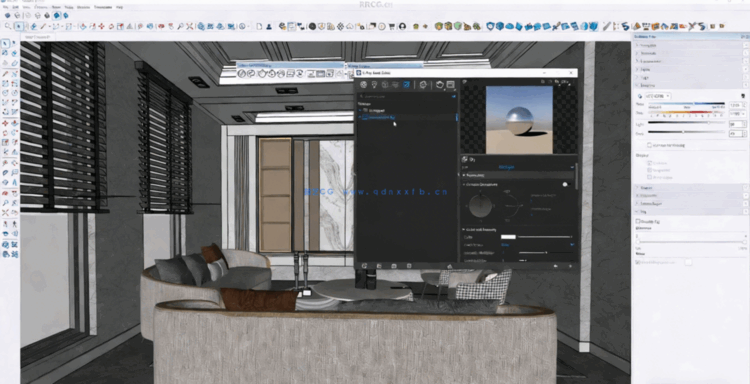Screen dimensions: 750x384
Task: Open the UTC time zone dropdown
Action: pyautogui.click(x=659, y=96)
